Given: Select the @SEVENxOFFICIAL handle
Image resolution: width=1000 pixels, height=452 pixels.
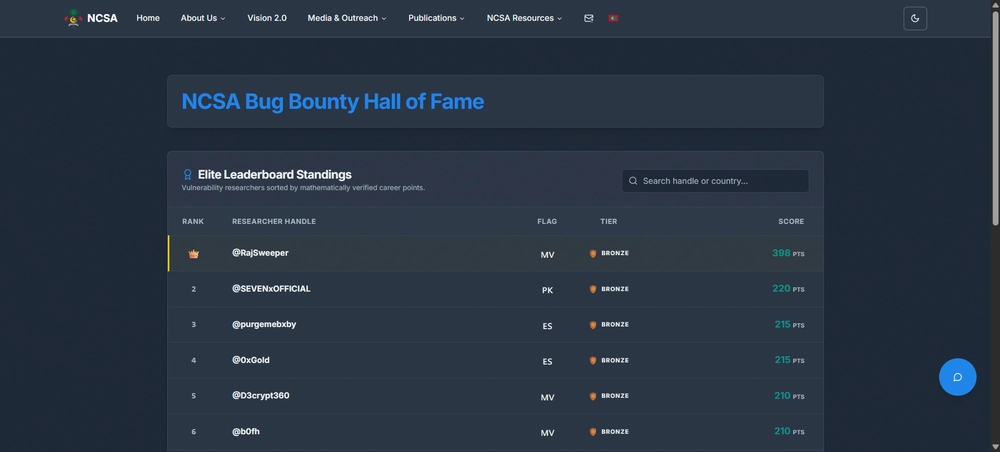Looking at the screenshot, I should click(x=271, y=289).
